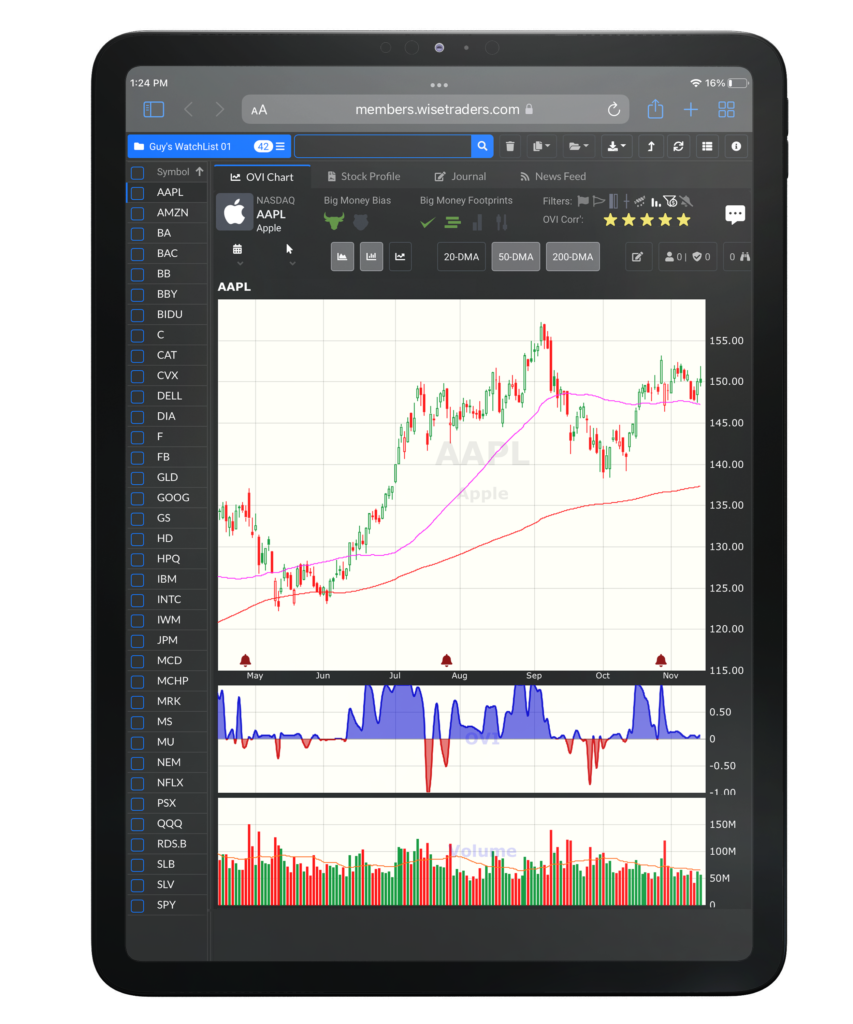This screenshot has width=853, height=1024.
Task: Click the muted bell filter icon
Action: click(x=686, y=201)
